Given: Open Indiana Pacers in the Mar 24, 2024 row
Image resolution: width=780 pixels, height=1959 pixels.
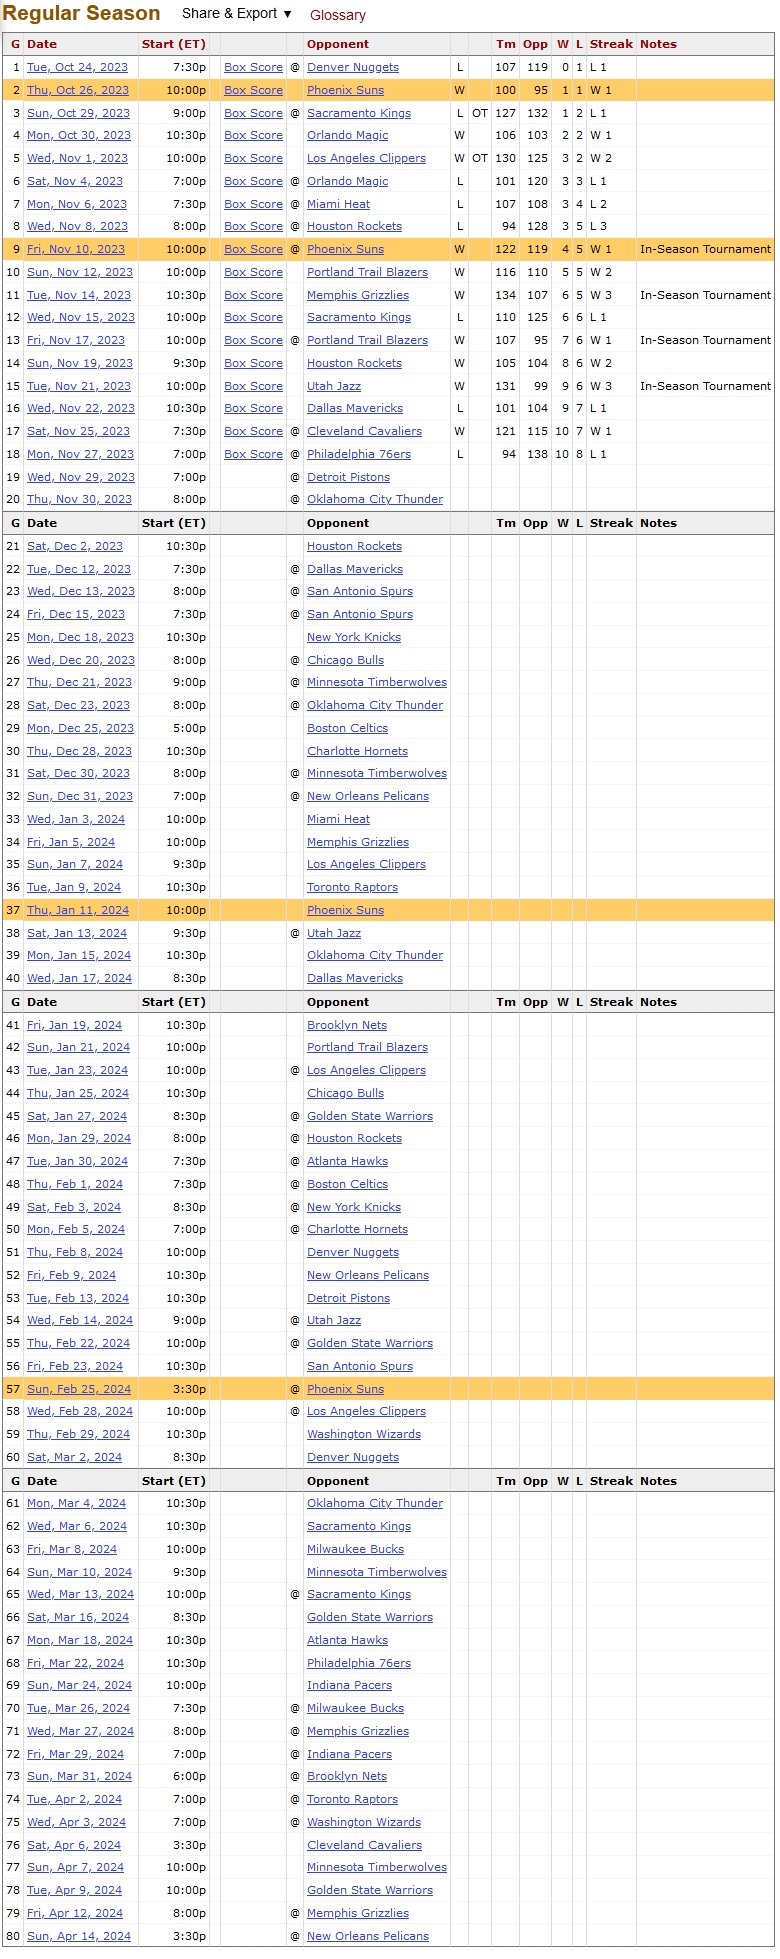Looking at the screenshot, I should (x=349, y=1685).
